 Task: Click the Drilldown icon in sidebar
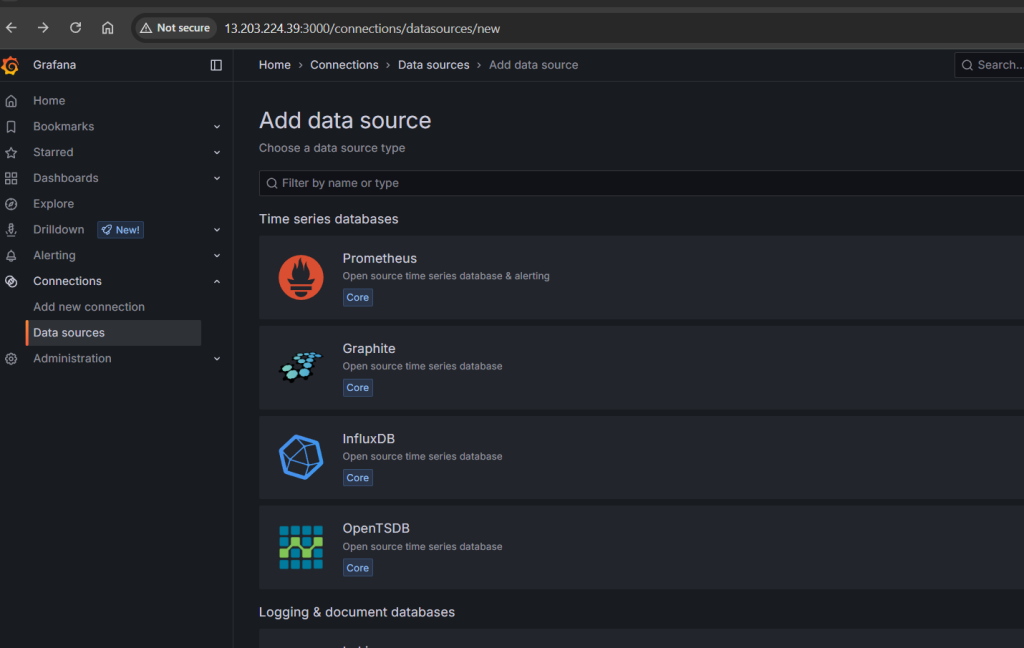pyautogui.click(x=11, y=230)
